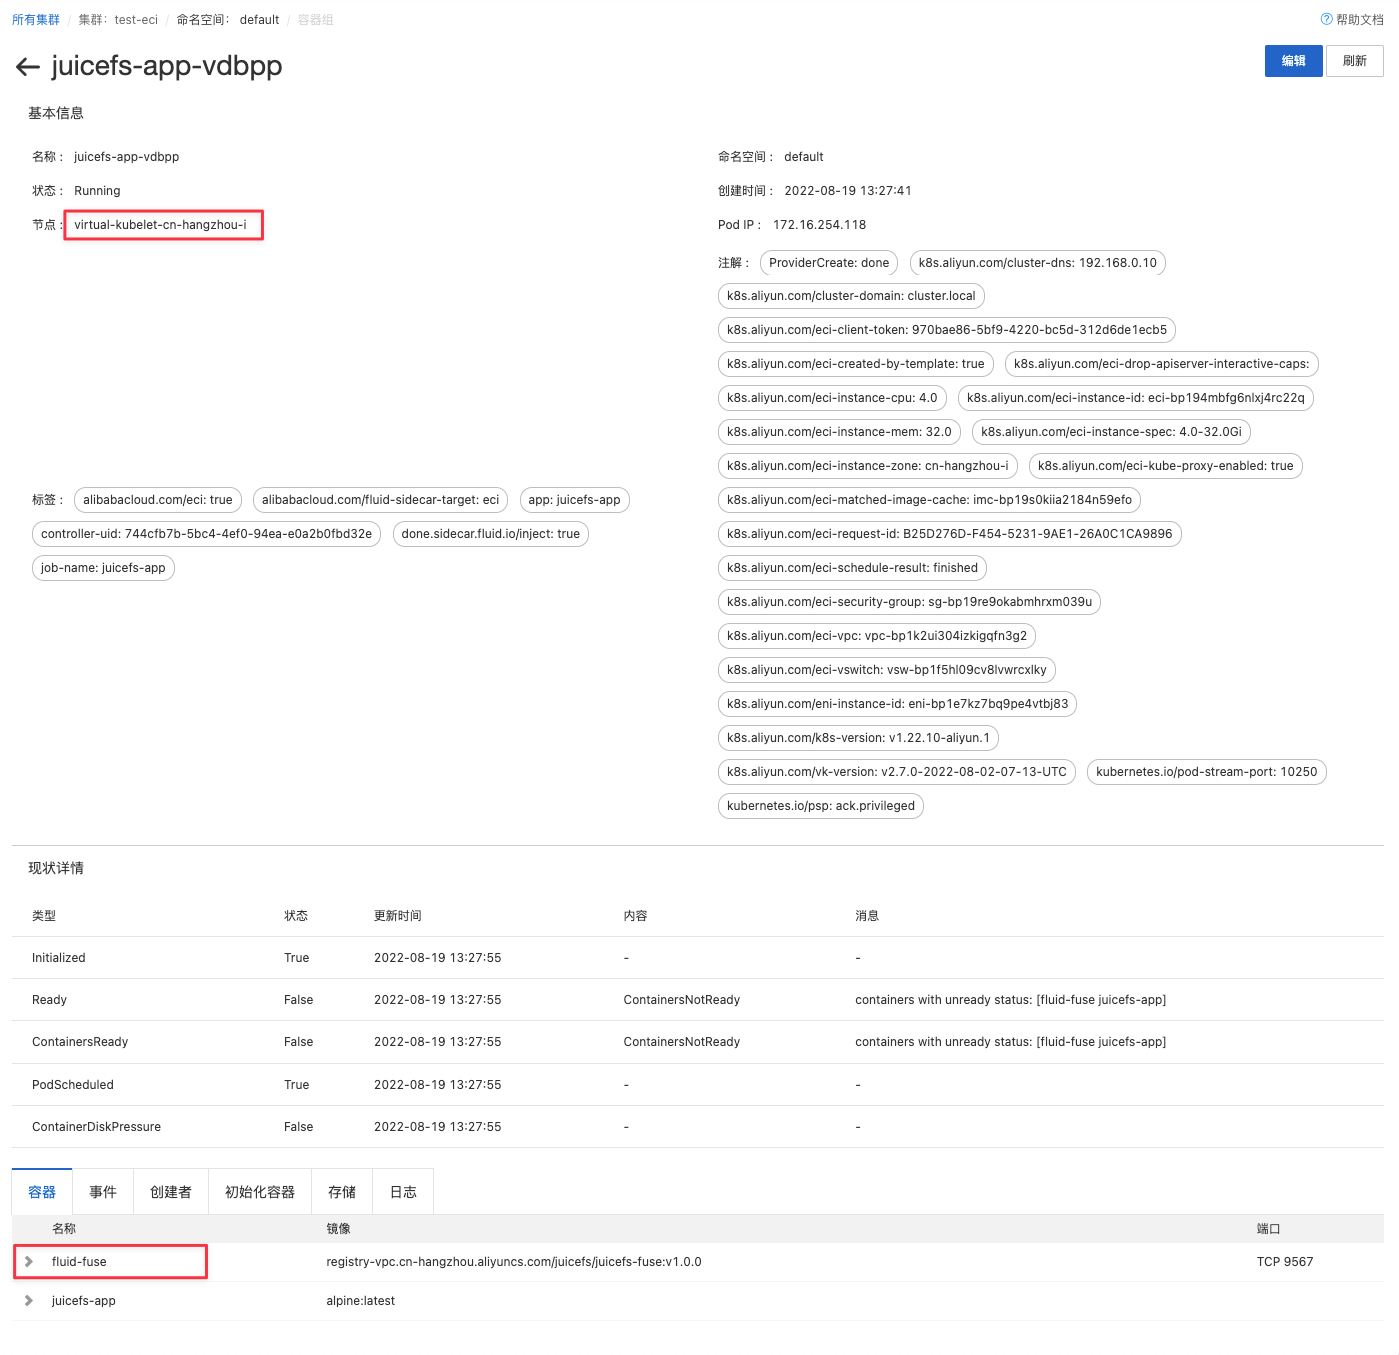The height and width of the screenshot is (1355, 1399).
Task: Click the app: juicefs-app label tag
Action: click(574, 500)
